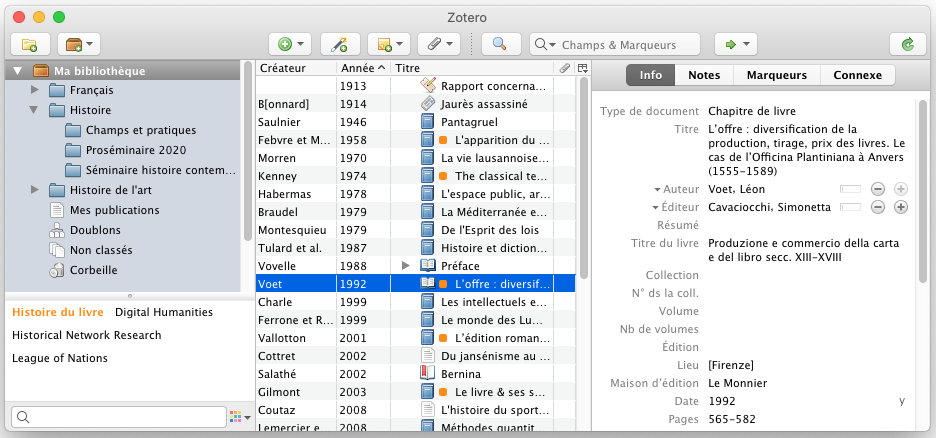Click the collections pane scrollbar

pyautogui.click(x=247, y=149)
